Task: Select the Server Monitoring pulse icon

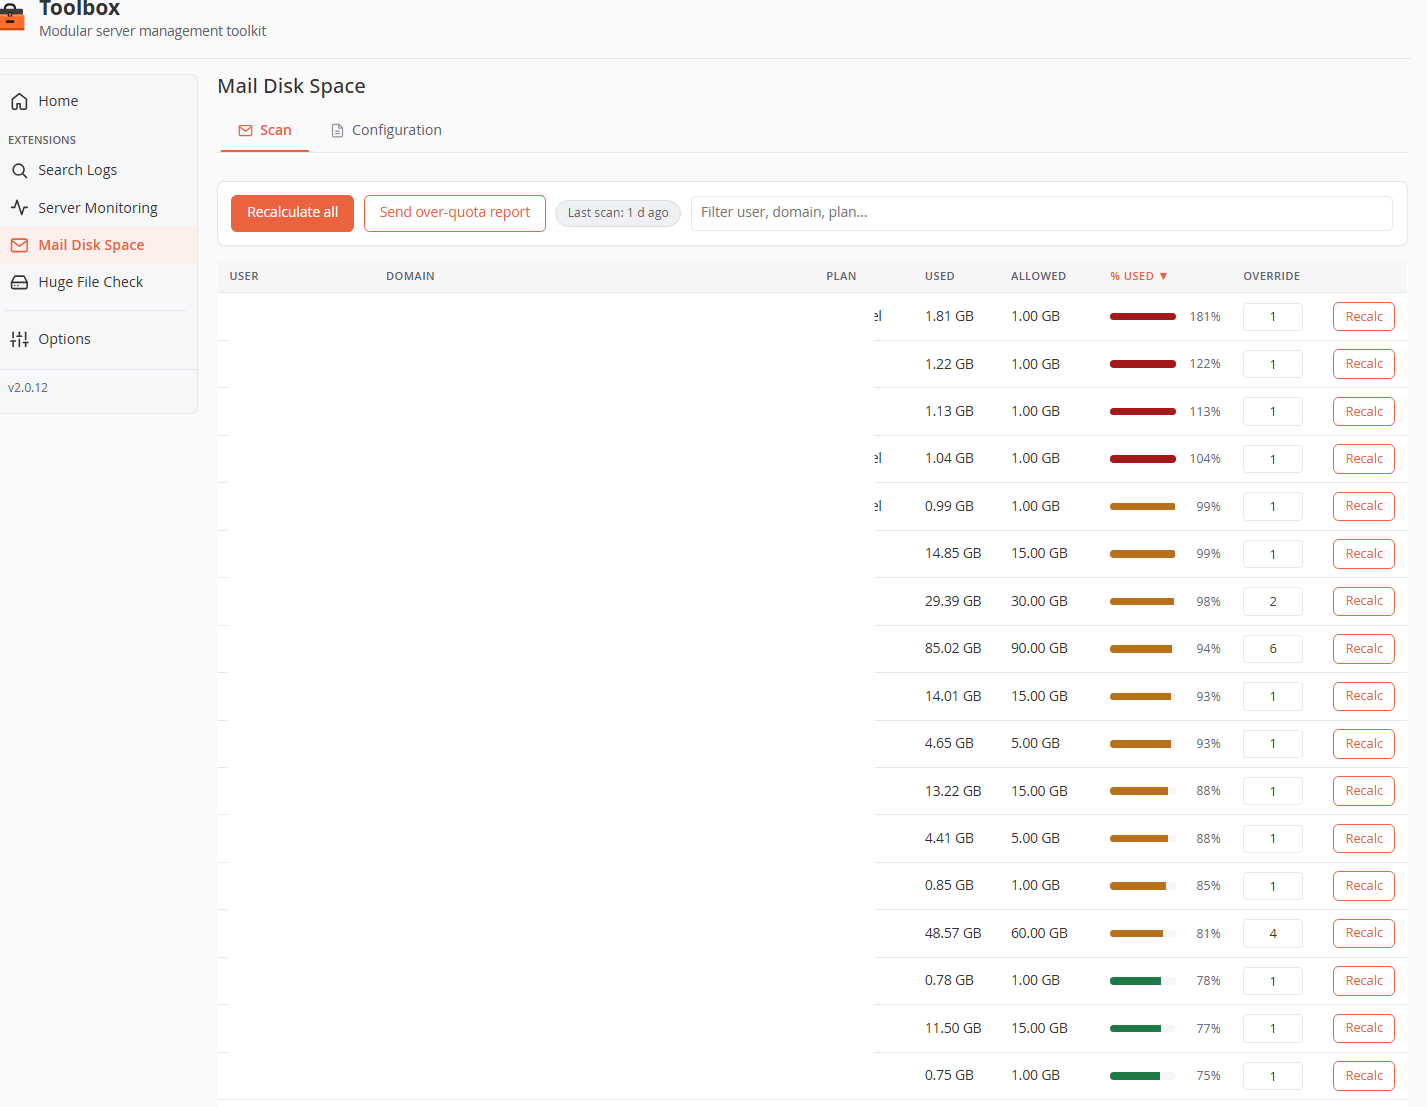Action: (19, 208)
